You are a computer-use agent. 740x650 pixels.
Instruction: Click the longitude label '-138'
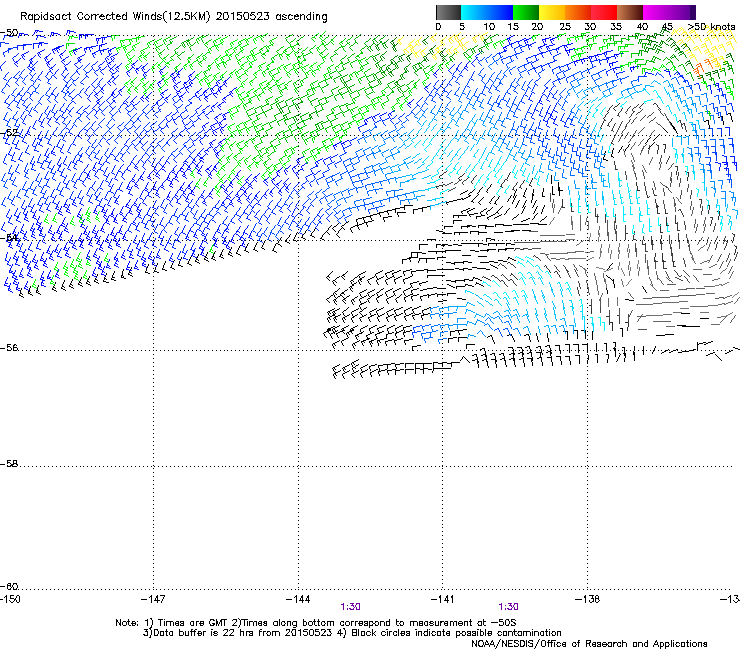pyautogui.click(x=588, y=599)
